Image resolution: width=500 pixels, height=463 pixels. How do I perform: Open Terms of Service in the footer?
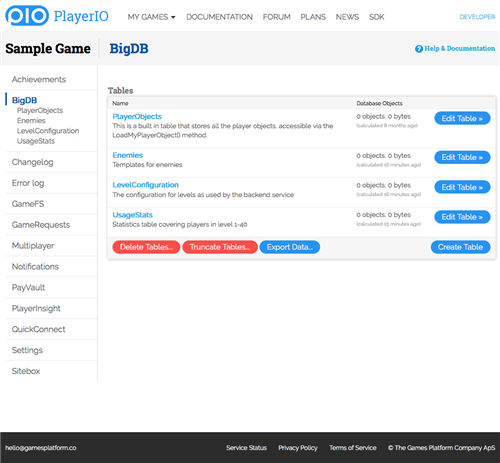pos(353,448)
